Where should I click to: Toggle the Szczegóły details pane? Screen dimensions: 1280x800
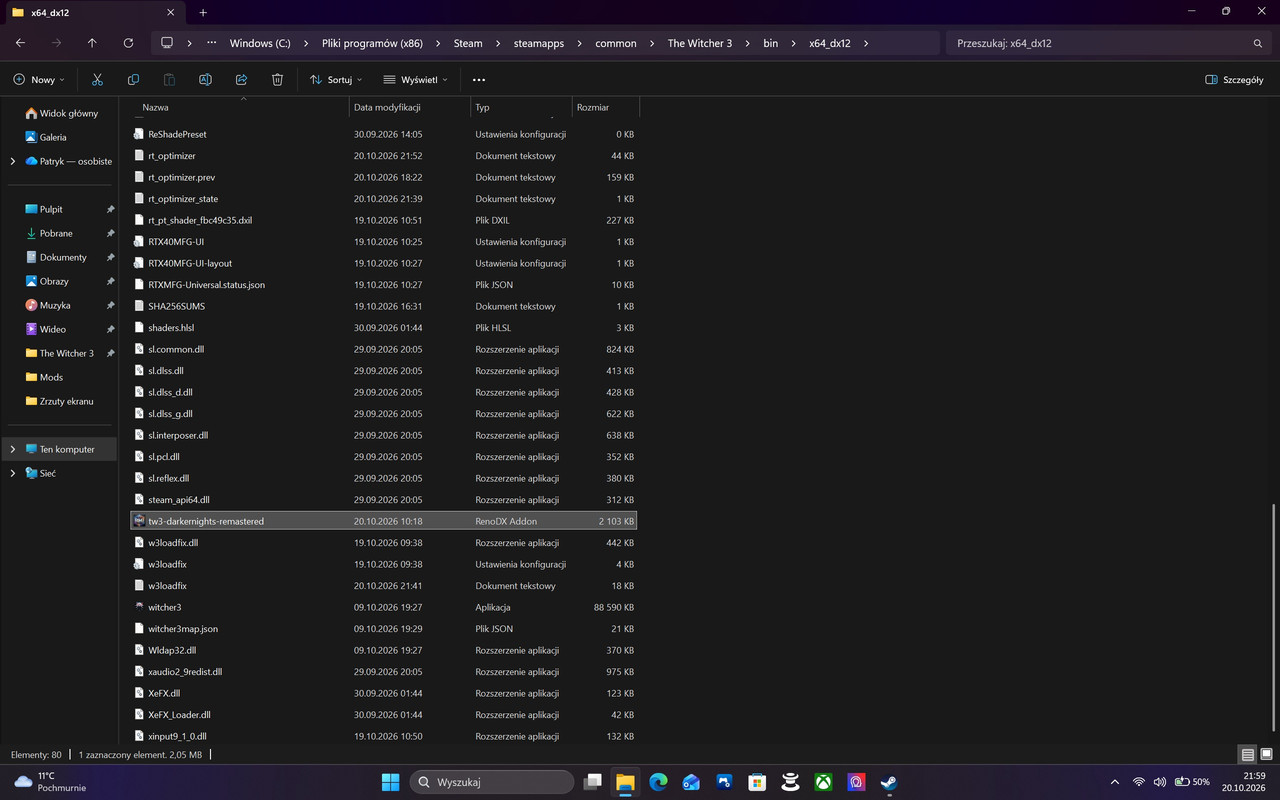(x=1234, y=79)
